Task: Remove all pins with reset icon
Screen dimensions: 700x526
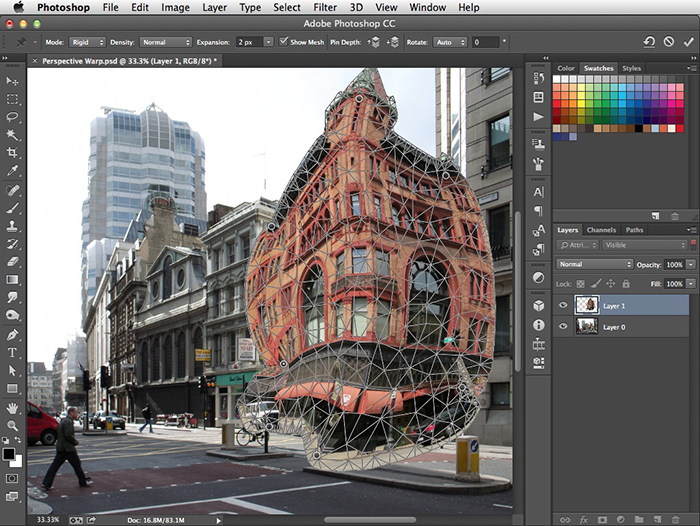Action: (649, 42)
